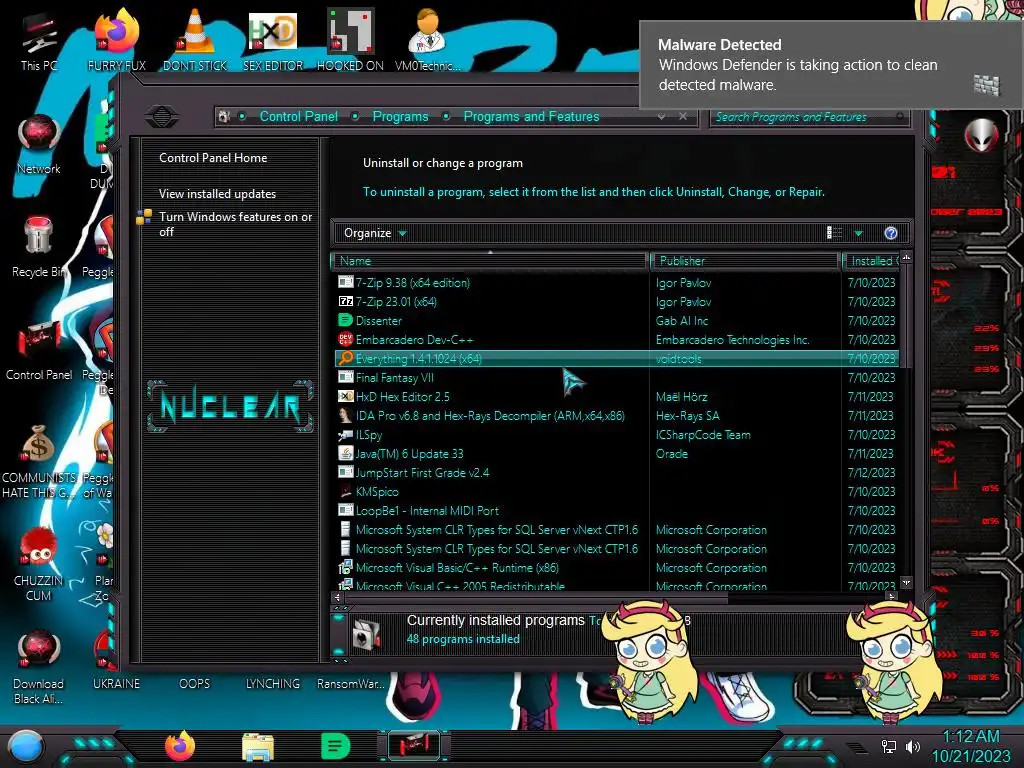Open the Network desktop icon
Image resolution: width=1024 pixels, height=768 pixels.
(39, 144)
